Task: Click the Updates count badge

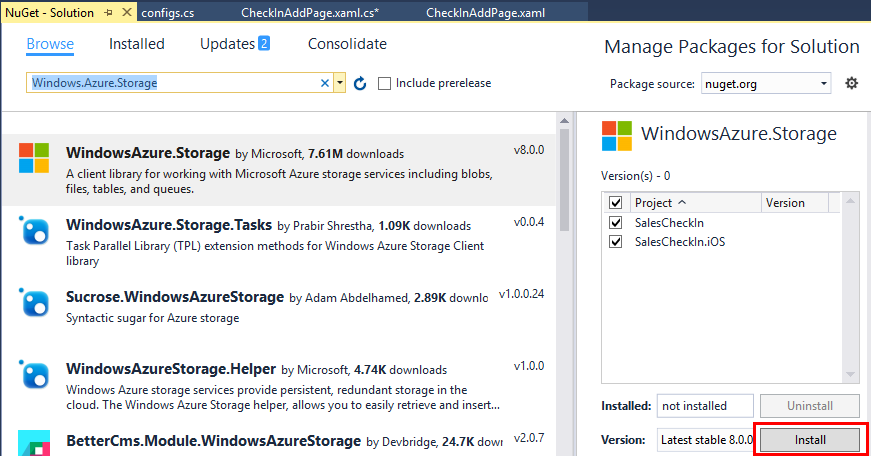Action: [x=264, y=43]
